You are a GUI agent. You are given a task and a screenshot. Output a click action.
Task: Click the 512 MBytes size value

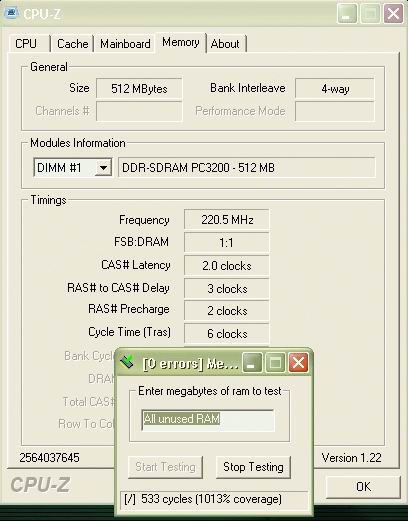139,89
